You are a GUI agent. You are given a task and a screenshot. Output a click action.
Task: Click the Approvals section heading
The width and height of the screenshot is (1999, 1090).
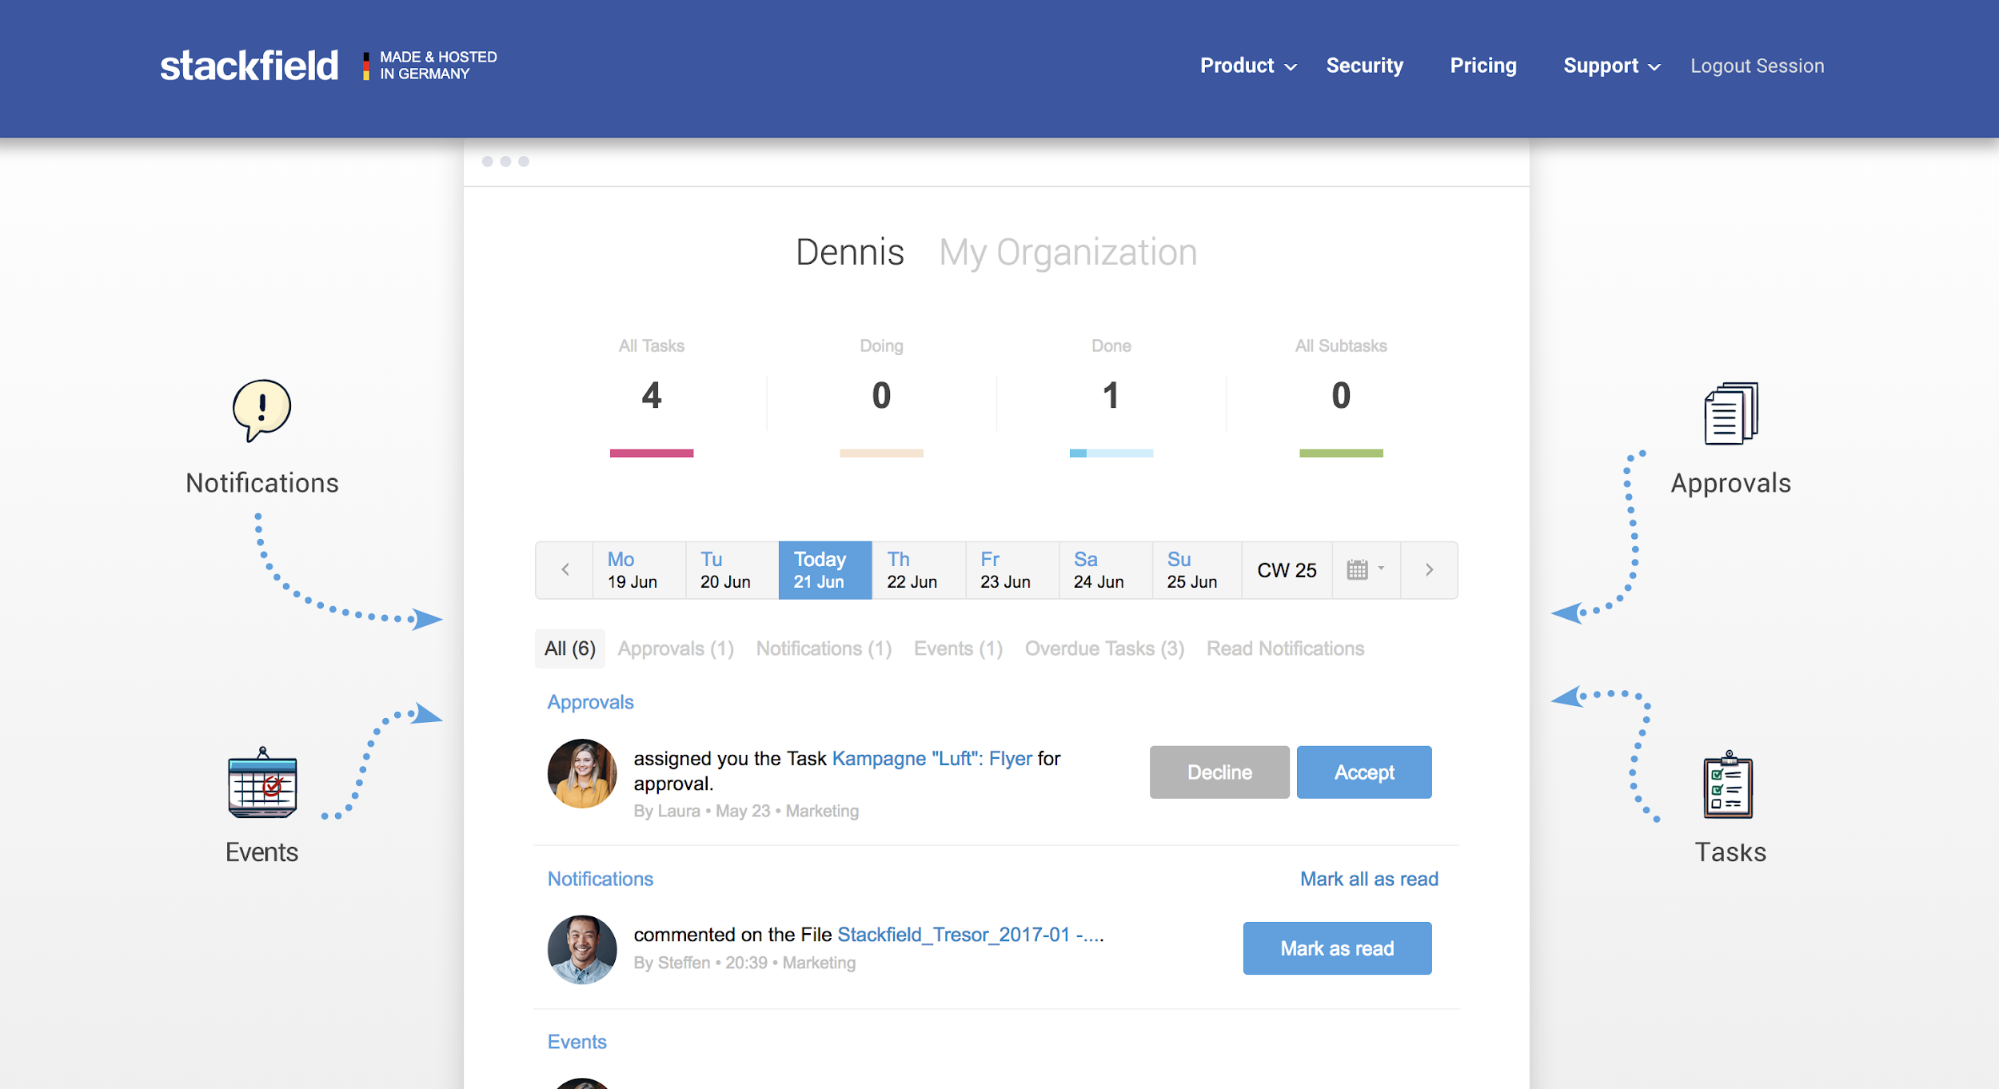[x=590, y=702]
